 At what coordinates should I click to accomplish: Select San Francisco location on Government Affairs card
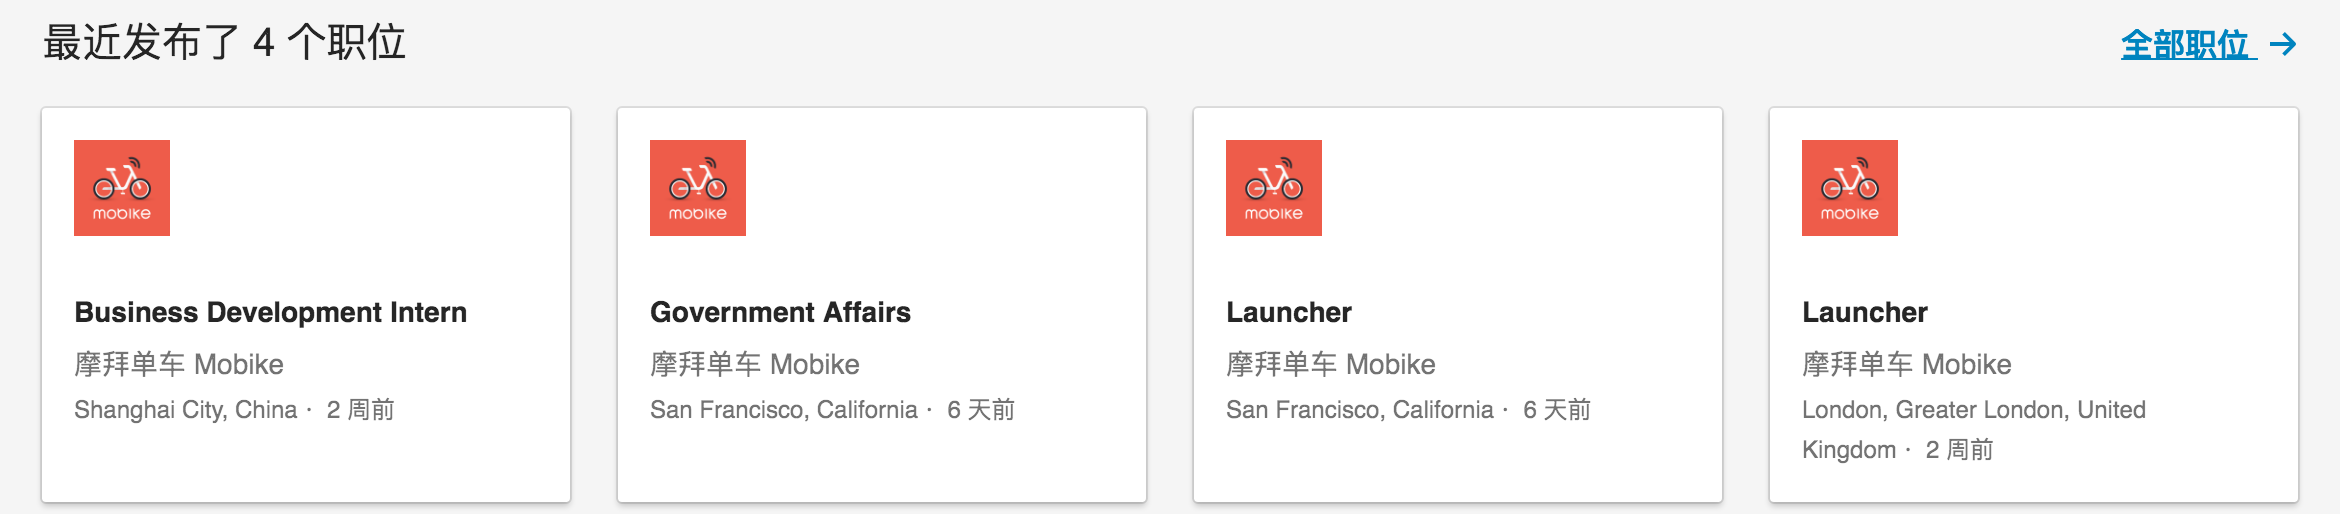(784, 410)
